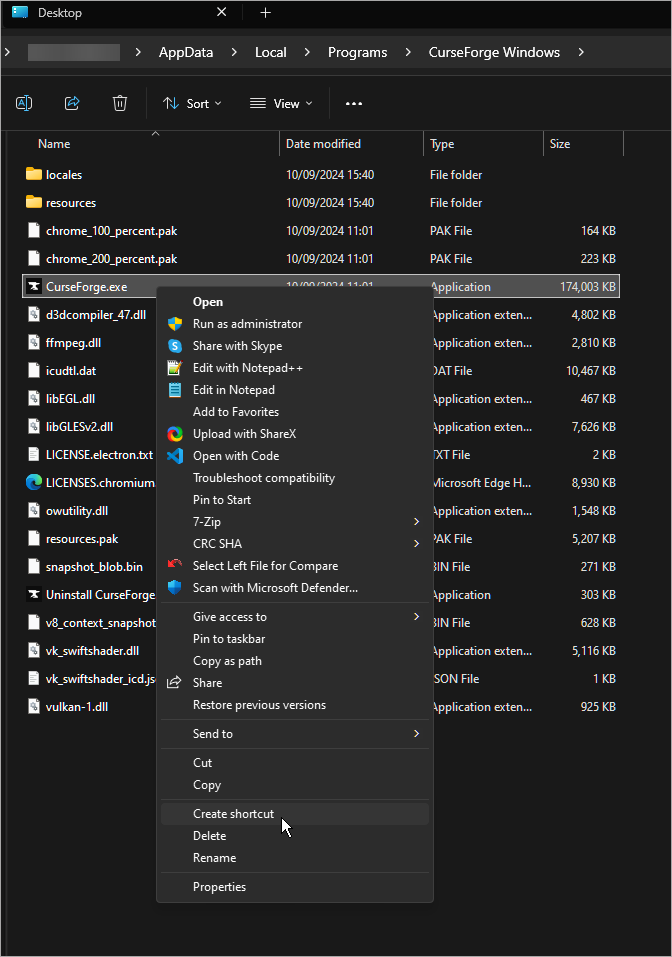
Task: Click the Delete trash can toolbar icon
Action: [120, 103]
